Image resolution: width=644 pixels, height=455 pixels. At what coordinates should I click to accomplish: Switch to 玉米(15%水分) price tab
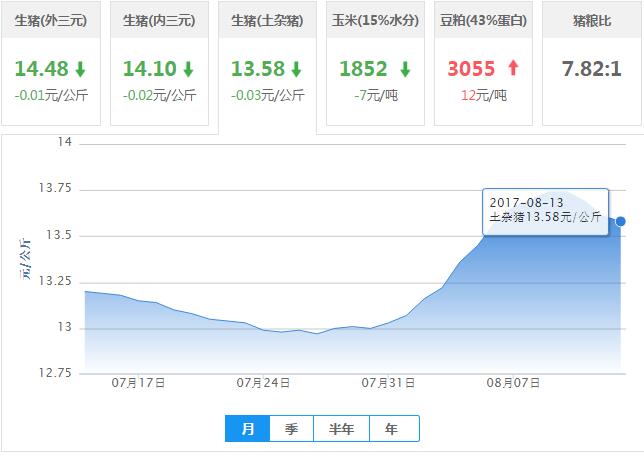tap(375, 20)
